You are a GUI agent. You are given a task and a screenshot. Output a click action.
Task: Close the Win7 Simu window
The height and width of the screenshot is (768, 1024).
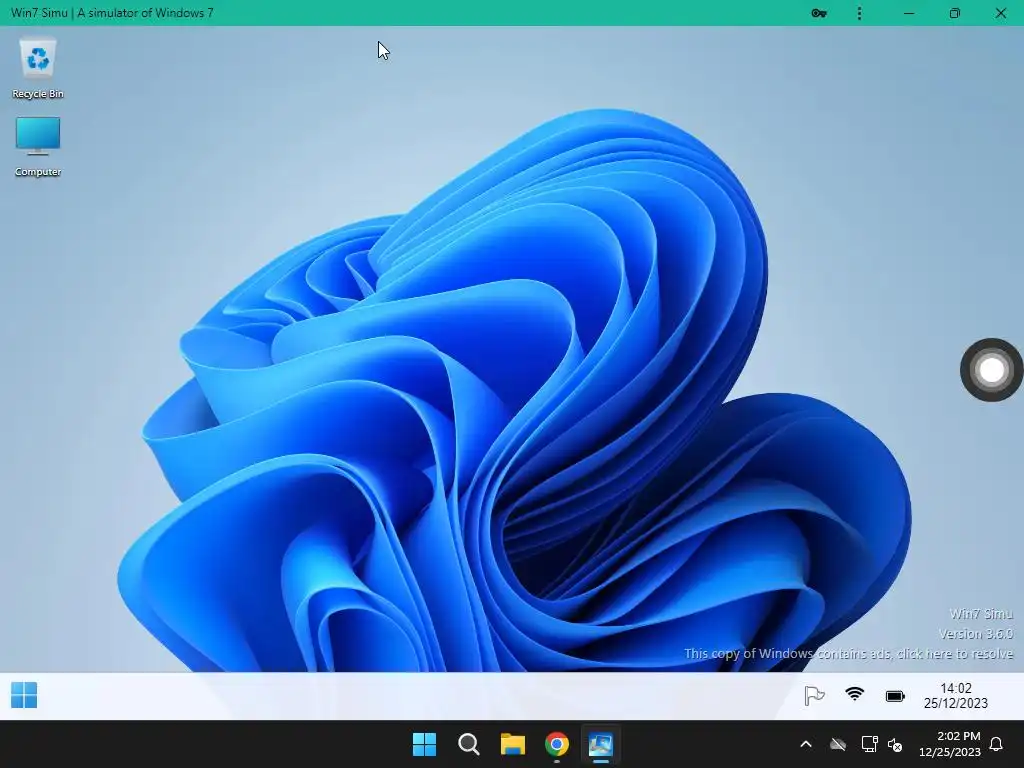coord(1000,13)
